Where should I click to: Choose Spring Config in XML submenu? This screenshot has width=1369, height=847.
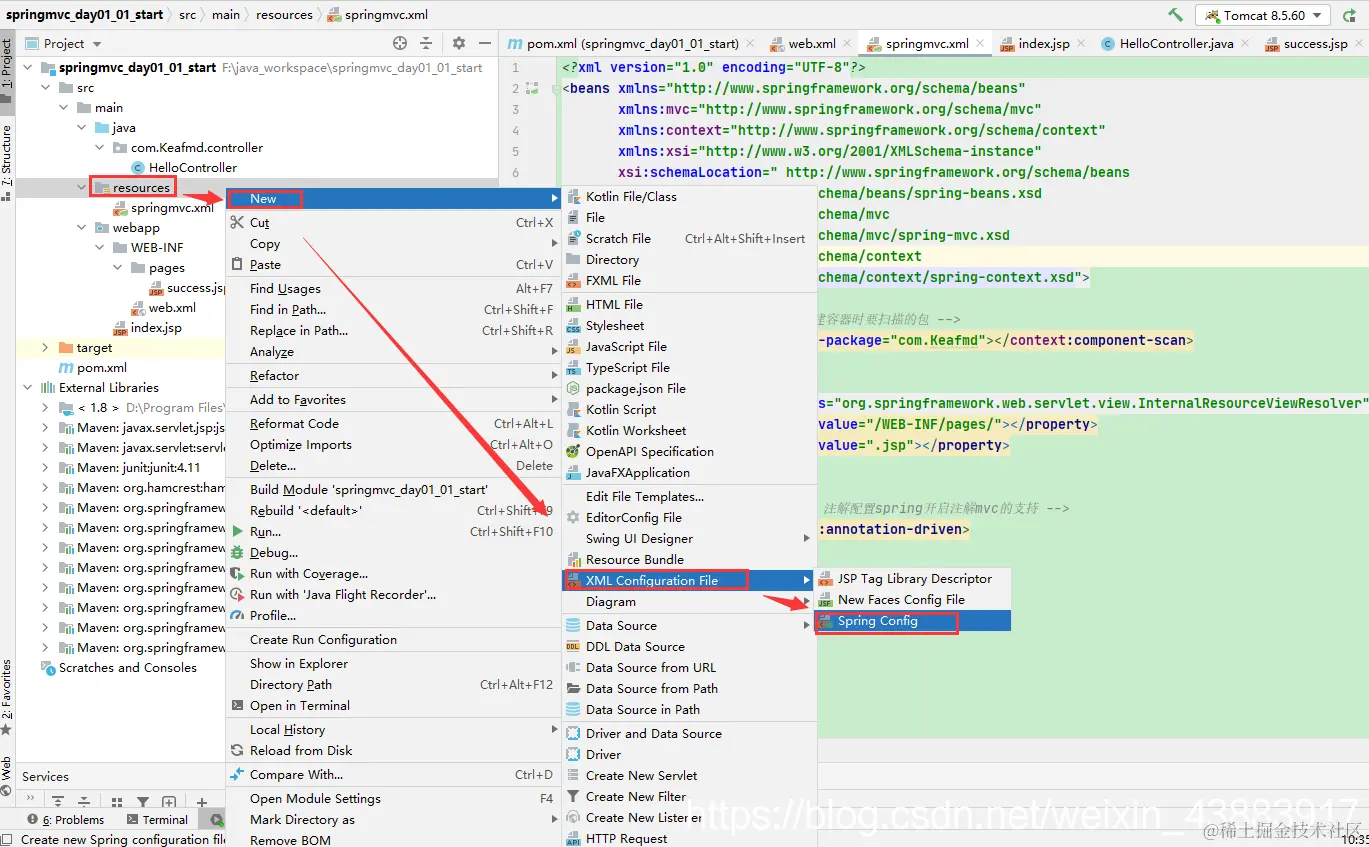(914, 621)
